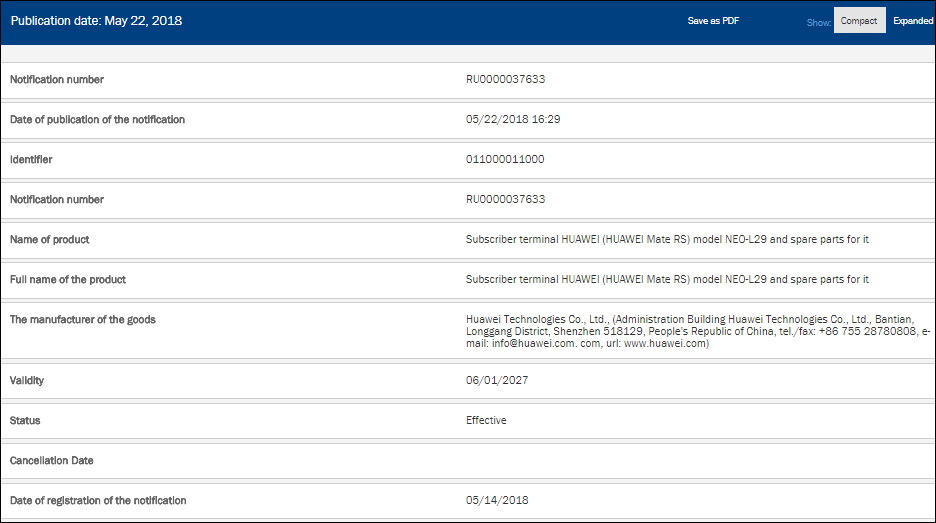Select the Date of publication of the notification label
This screenshot has width=936, height=523.
tap(97, 119)
